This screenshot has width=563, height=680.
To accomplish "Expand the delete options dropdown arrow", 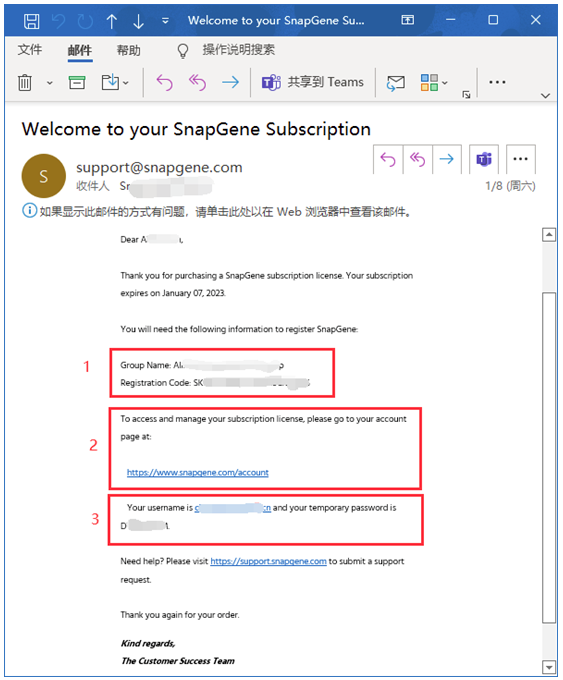I will pyautogui.click(x=49, y=83).
